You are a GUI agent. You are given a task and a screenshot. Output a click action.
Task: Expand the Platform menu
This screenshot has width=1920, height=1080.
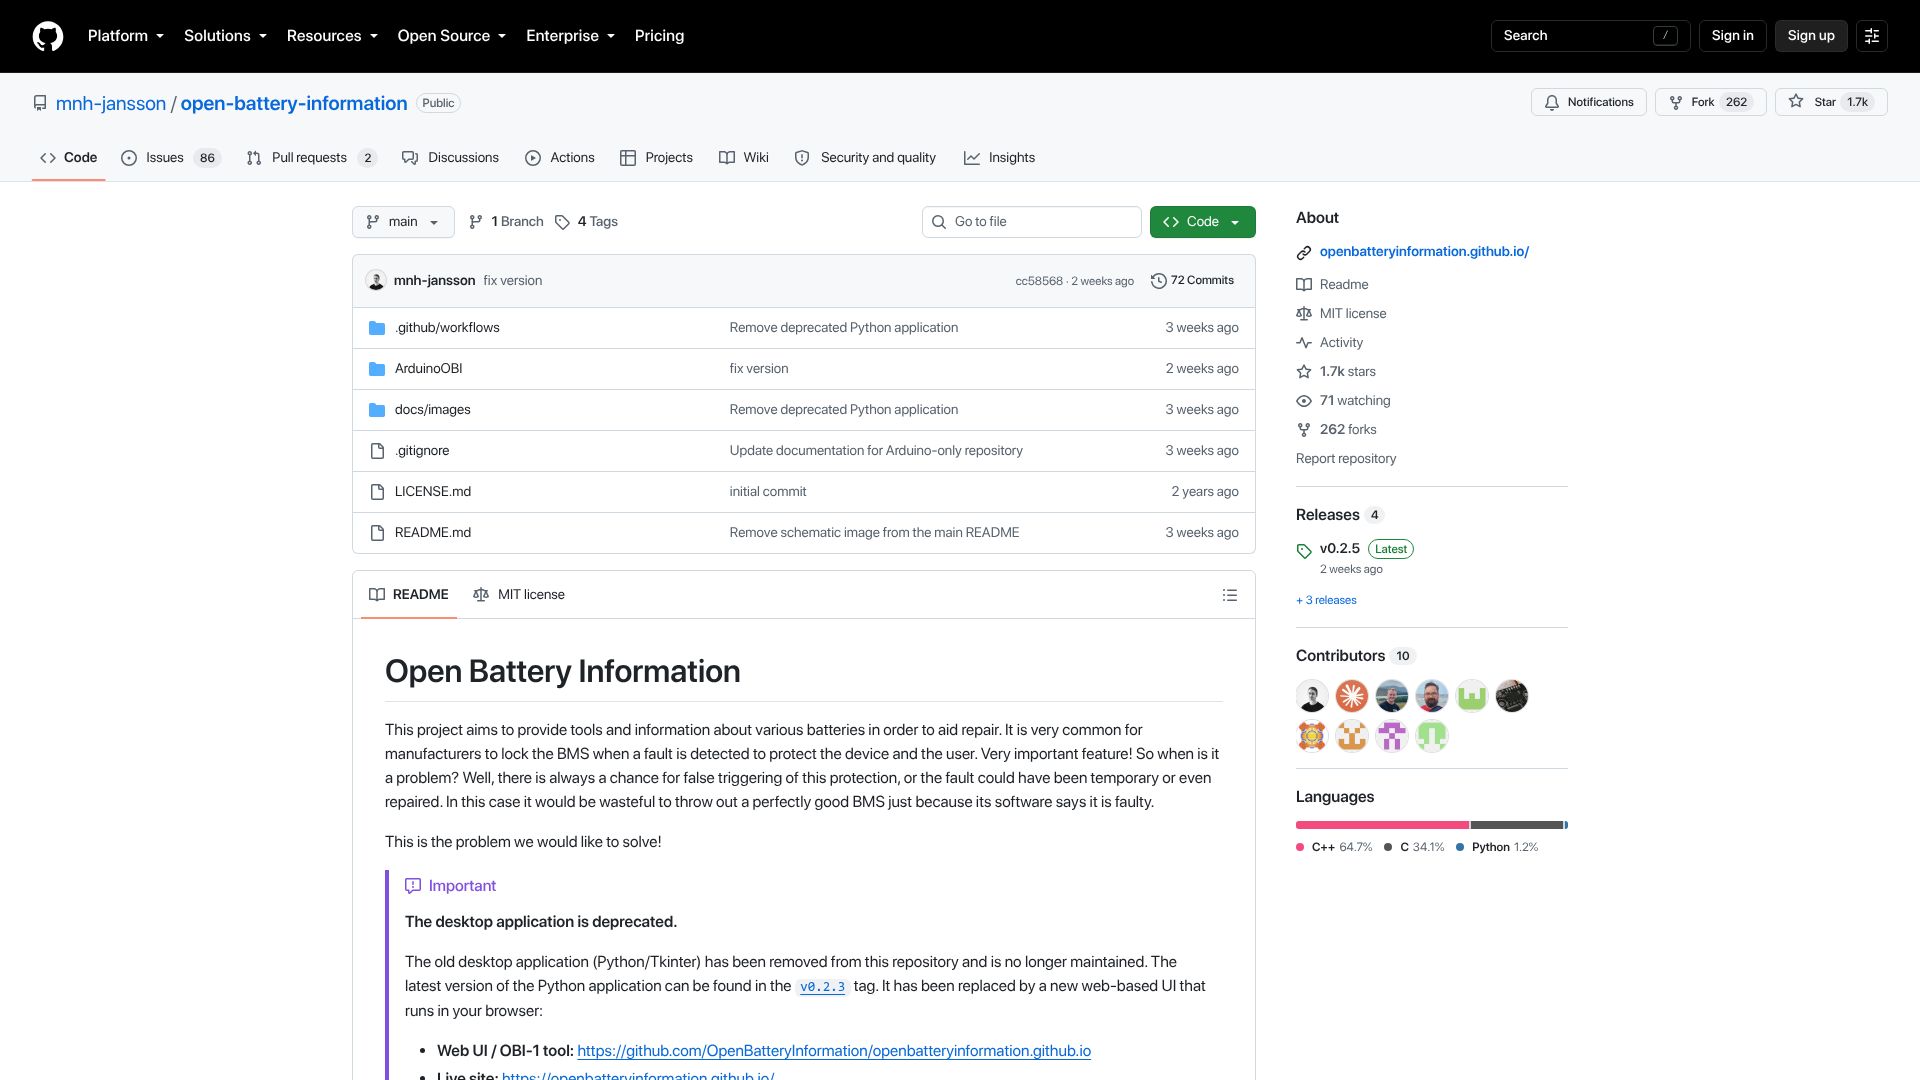126,36
